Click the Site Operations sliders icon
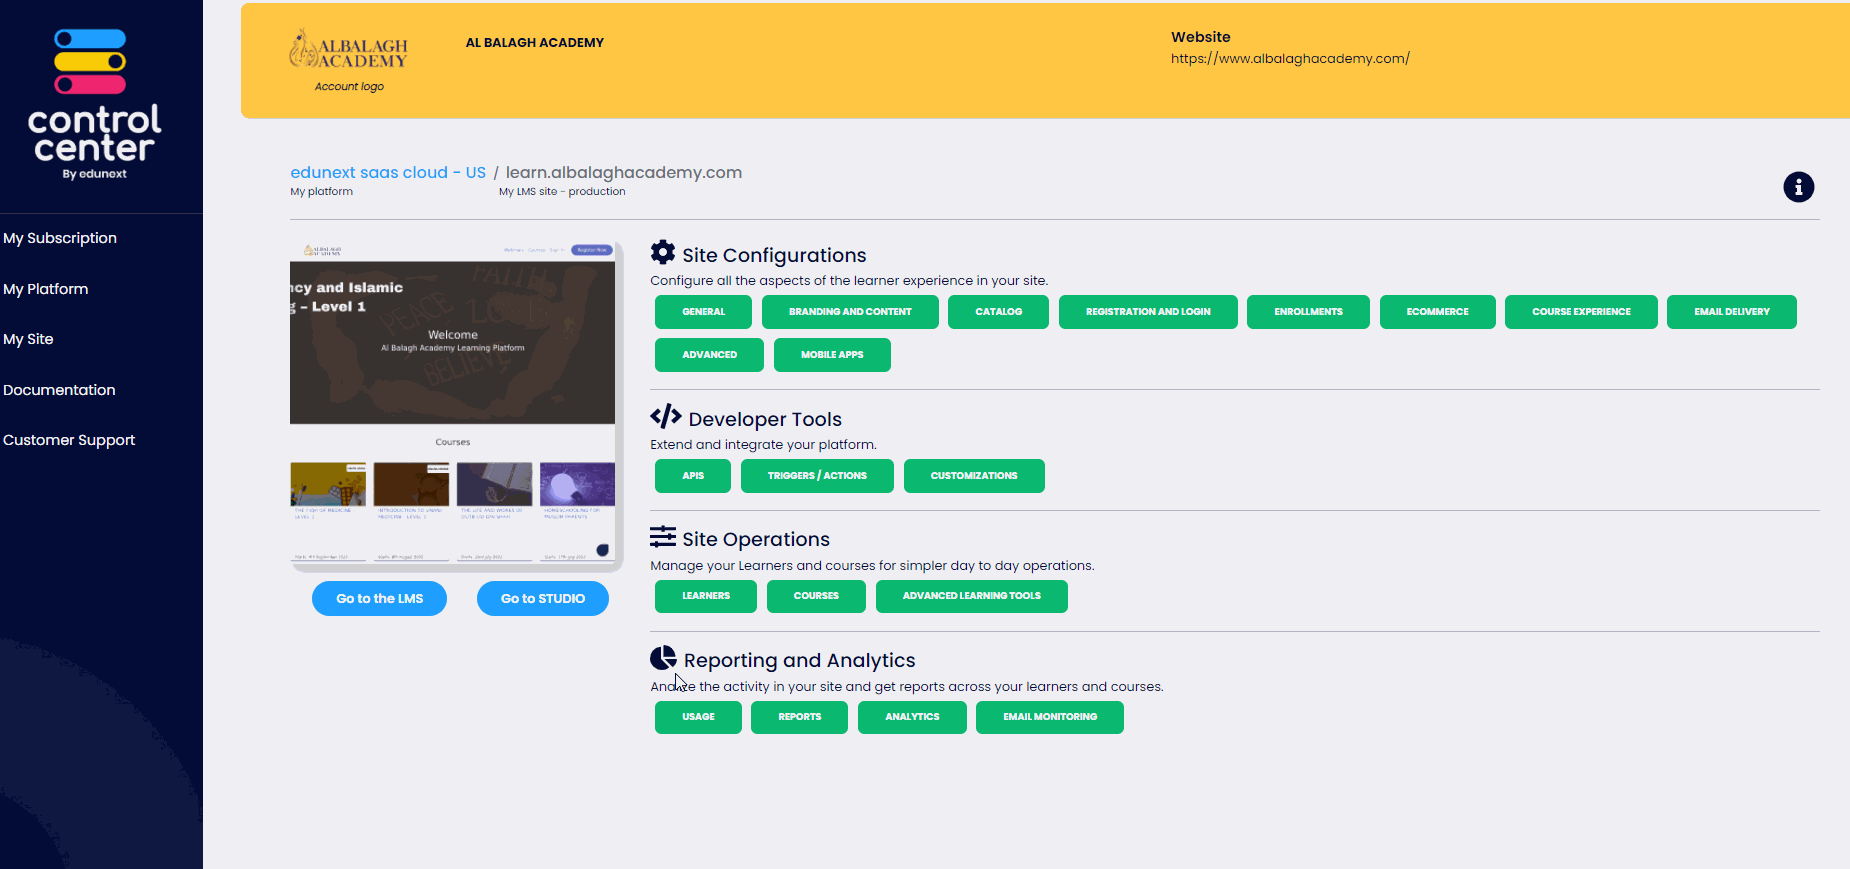This screenshot has width=1850, height=869. pos(663,537)
